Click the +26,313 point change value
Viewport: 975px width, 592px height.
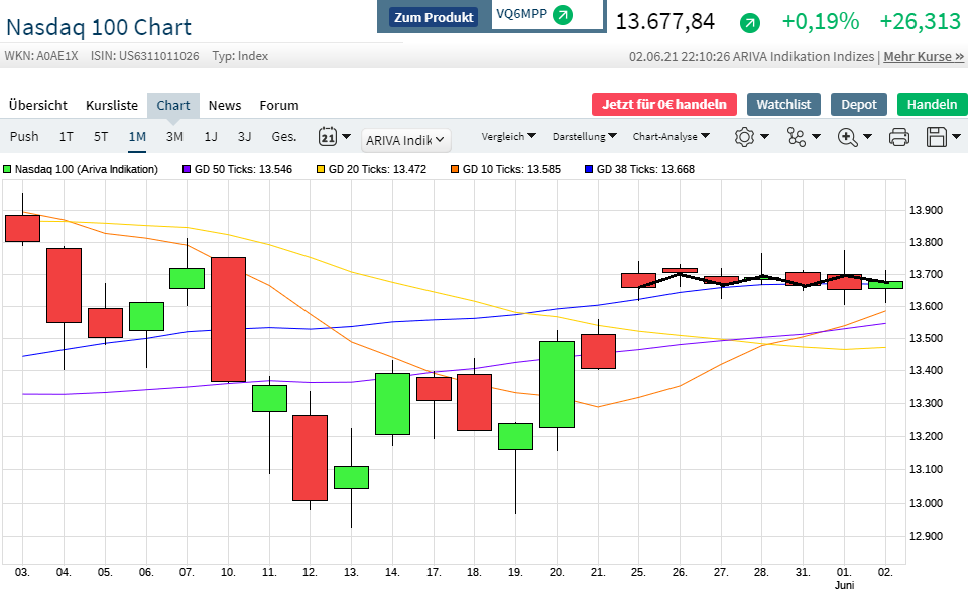click(920, 22)
